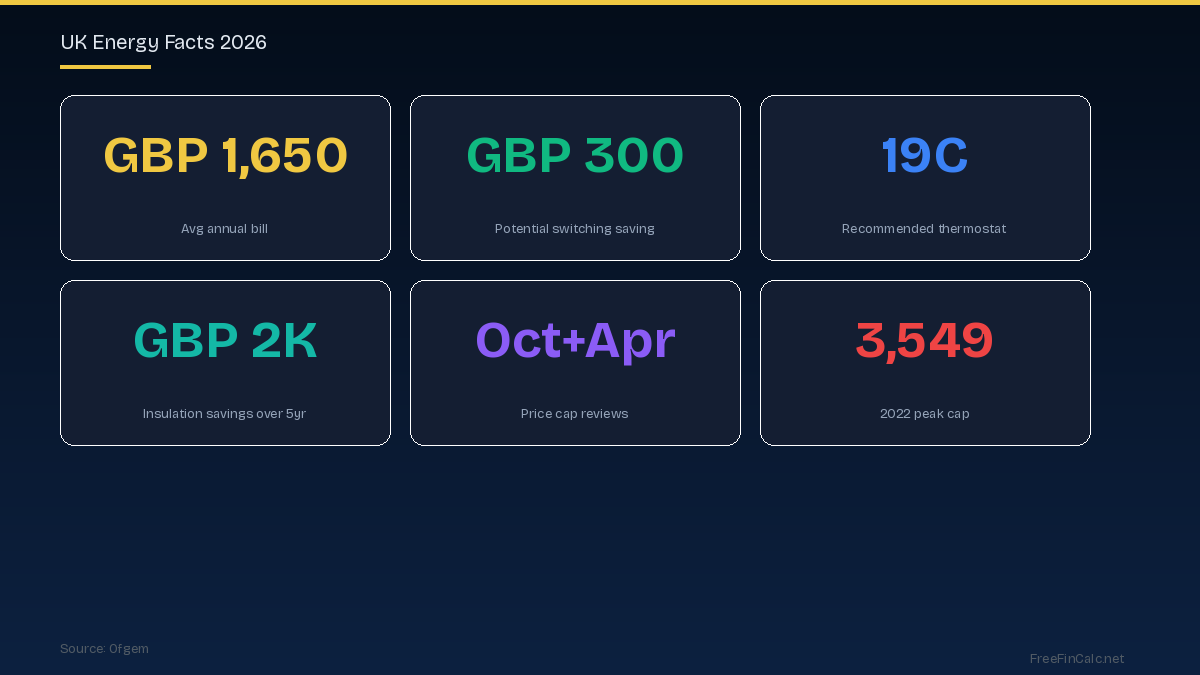The image size is (1200, 675).
Task: Open the FreeFinCalc.net link
Action: click(1076, 659)
